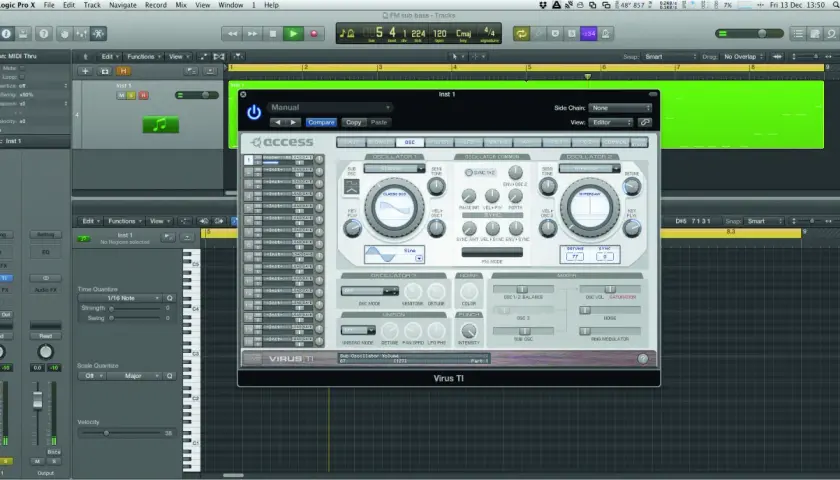
Task: Open Oscillator 1 waveform type dropdown
Action: 394,169
